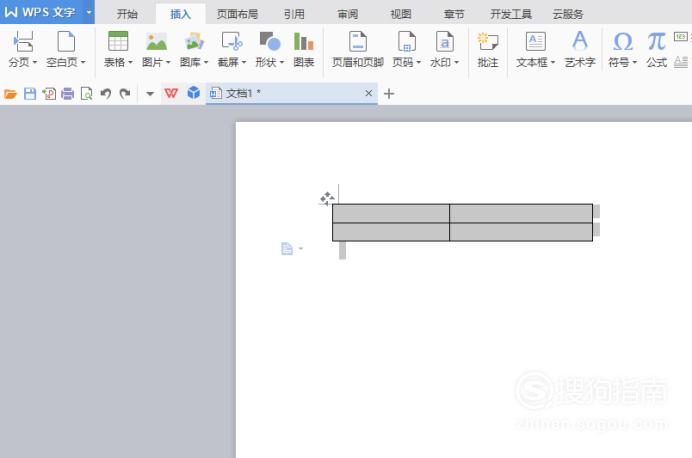Expand the 截屏 dropdown arrow
The height and width of the screenshot is (458, 692).
tap(244, 62)
